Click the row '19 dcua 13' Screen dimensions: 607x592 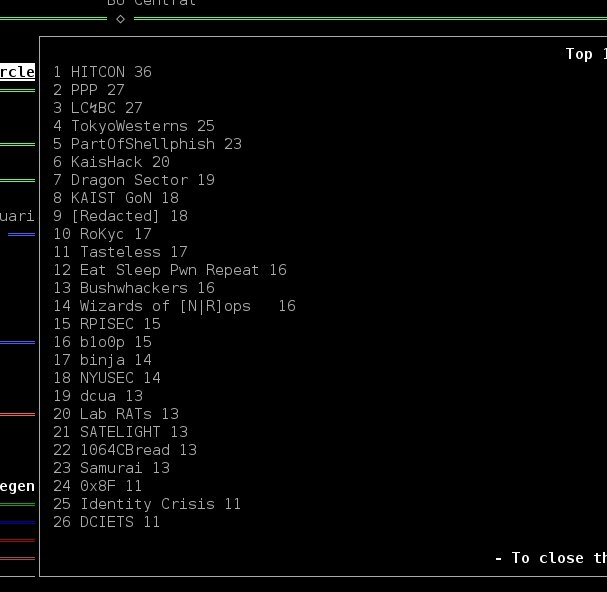98,396
